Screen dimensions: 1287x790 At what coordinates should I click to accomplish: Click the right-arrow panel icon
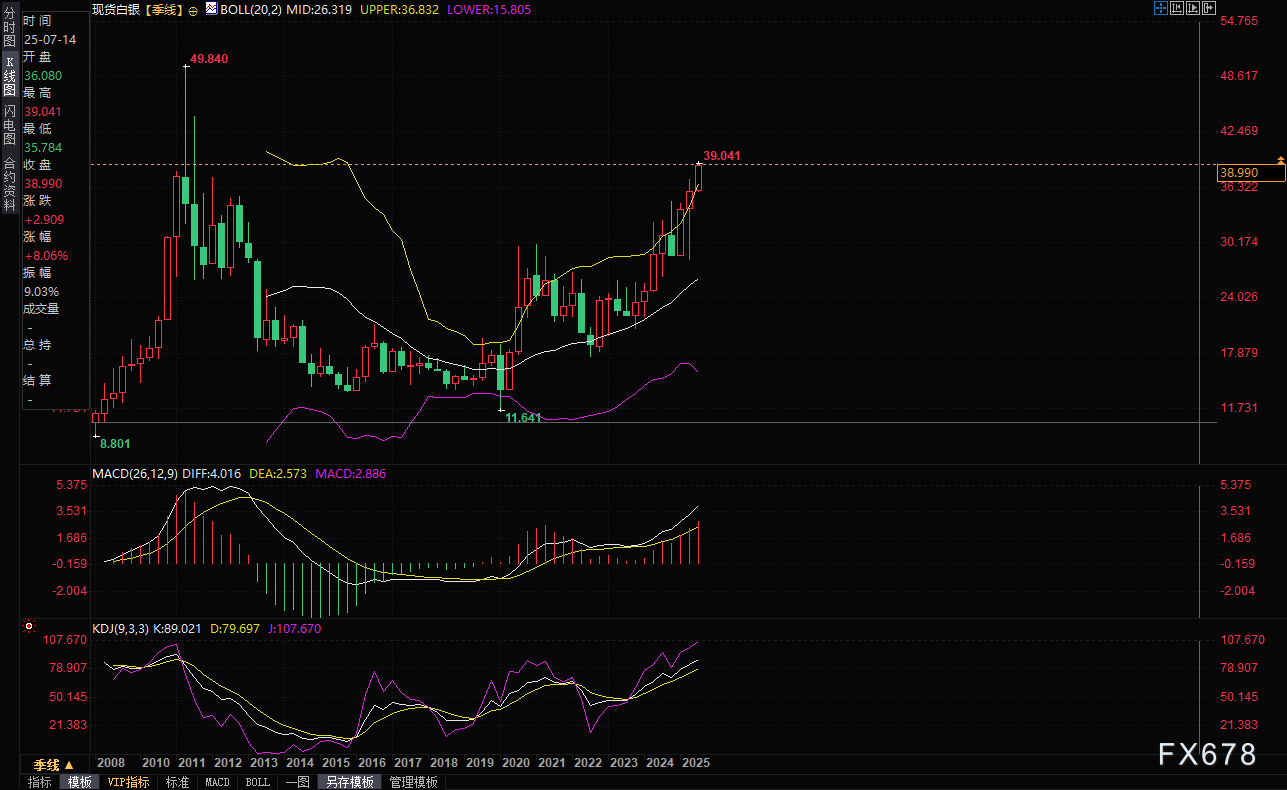tap(1209, 9)
